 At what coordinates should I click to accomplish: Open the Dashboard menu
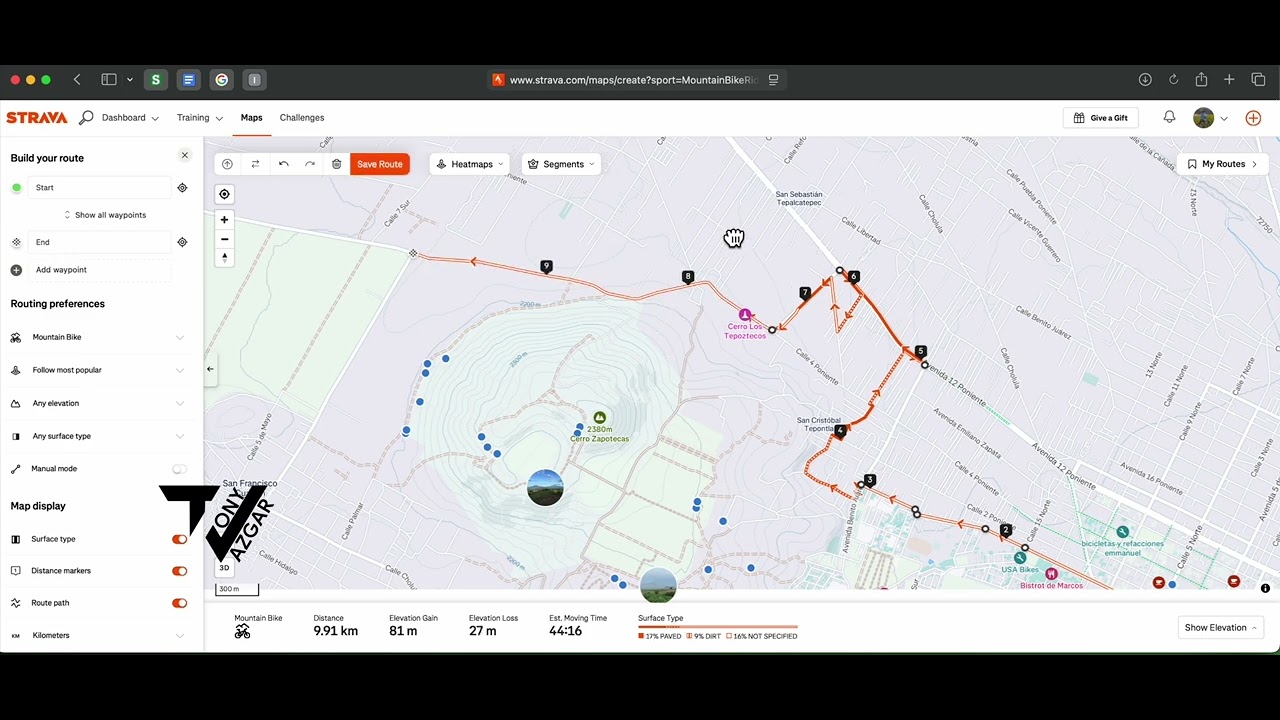[x=130, y=118]
